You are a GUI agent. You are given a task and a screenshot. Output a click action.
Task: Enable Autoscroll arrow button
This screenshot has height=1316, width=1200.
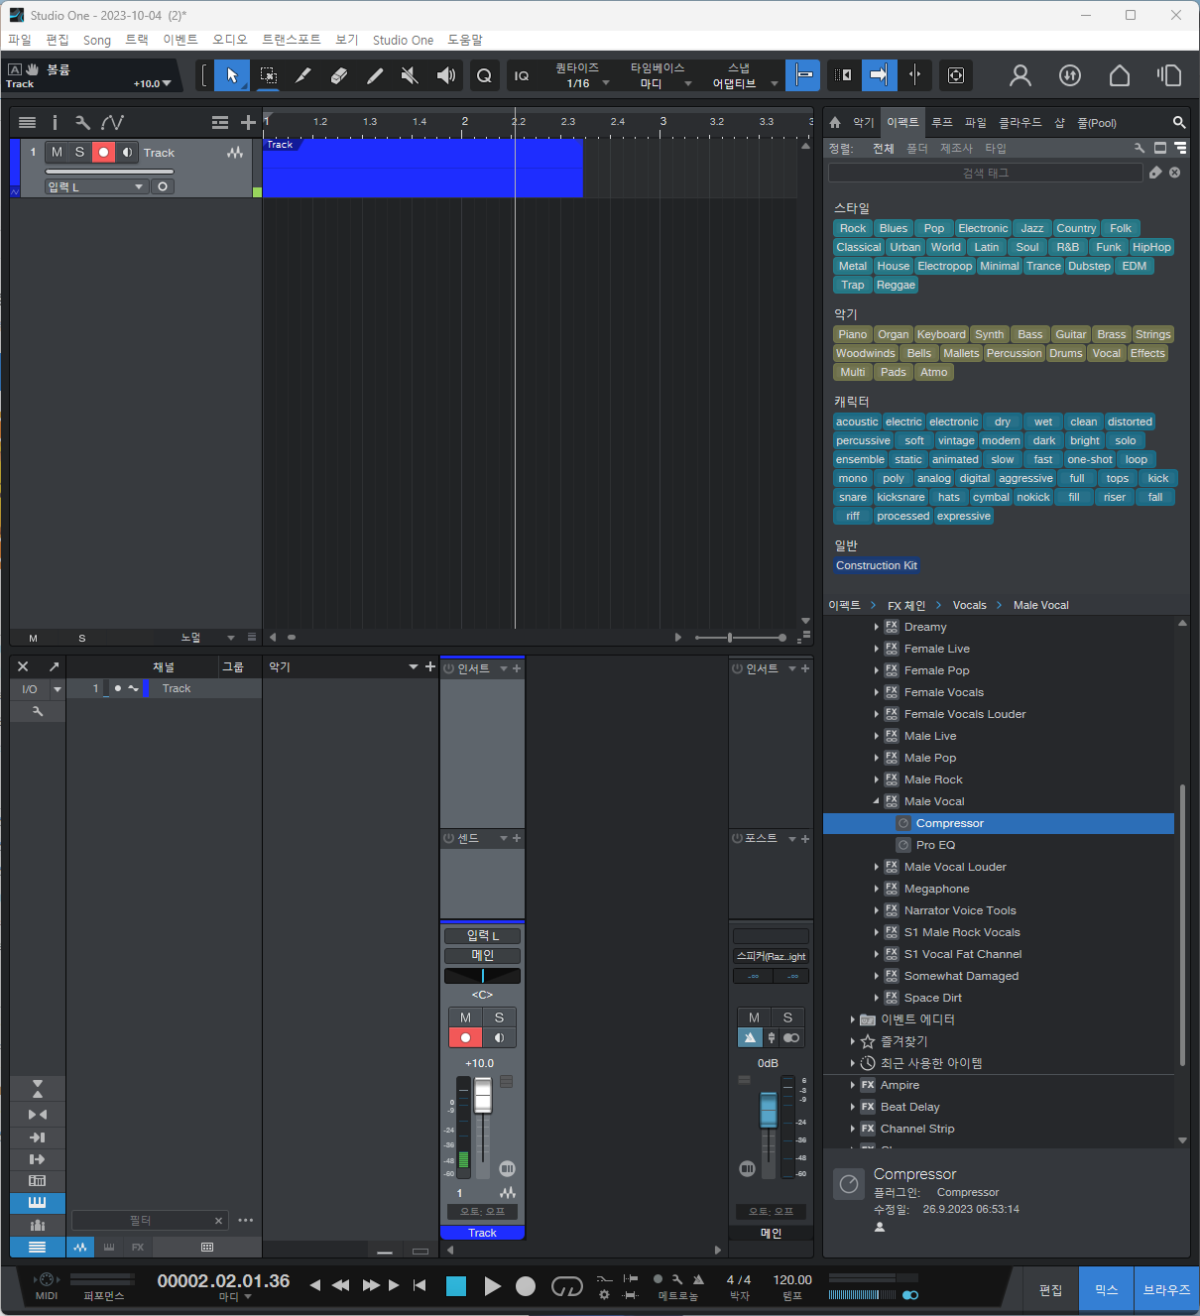[x=879, y=76]
